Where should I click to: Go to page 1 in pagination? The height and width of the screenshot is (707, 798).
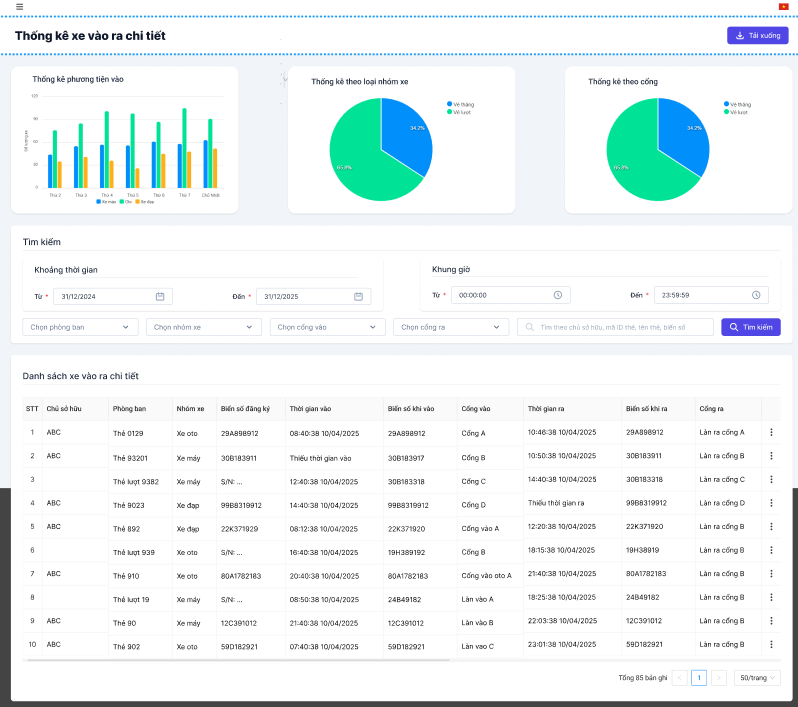coord(699,678)
